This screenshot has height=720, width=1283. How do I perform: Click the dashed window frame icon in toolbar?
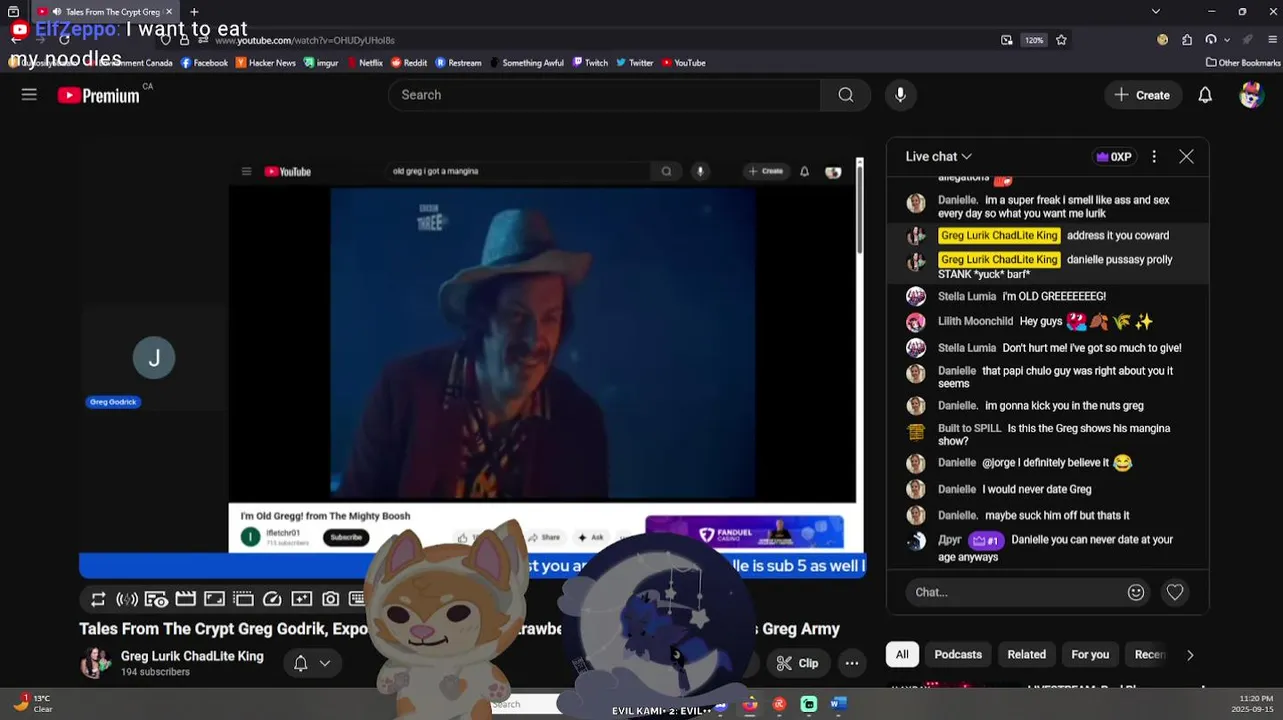click(x=243, y=599)
